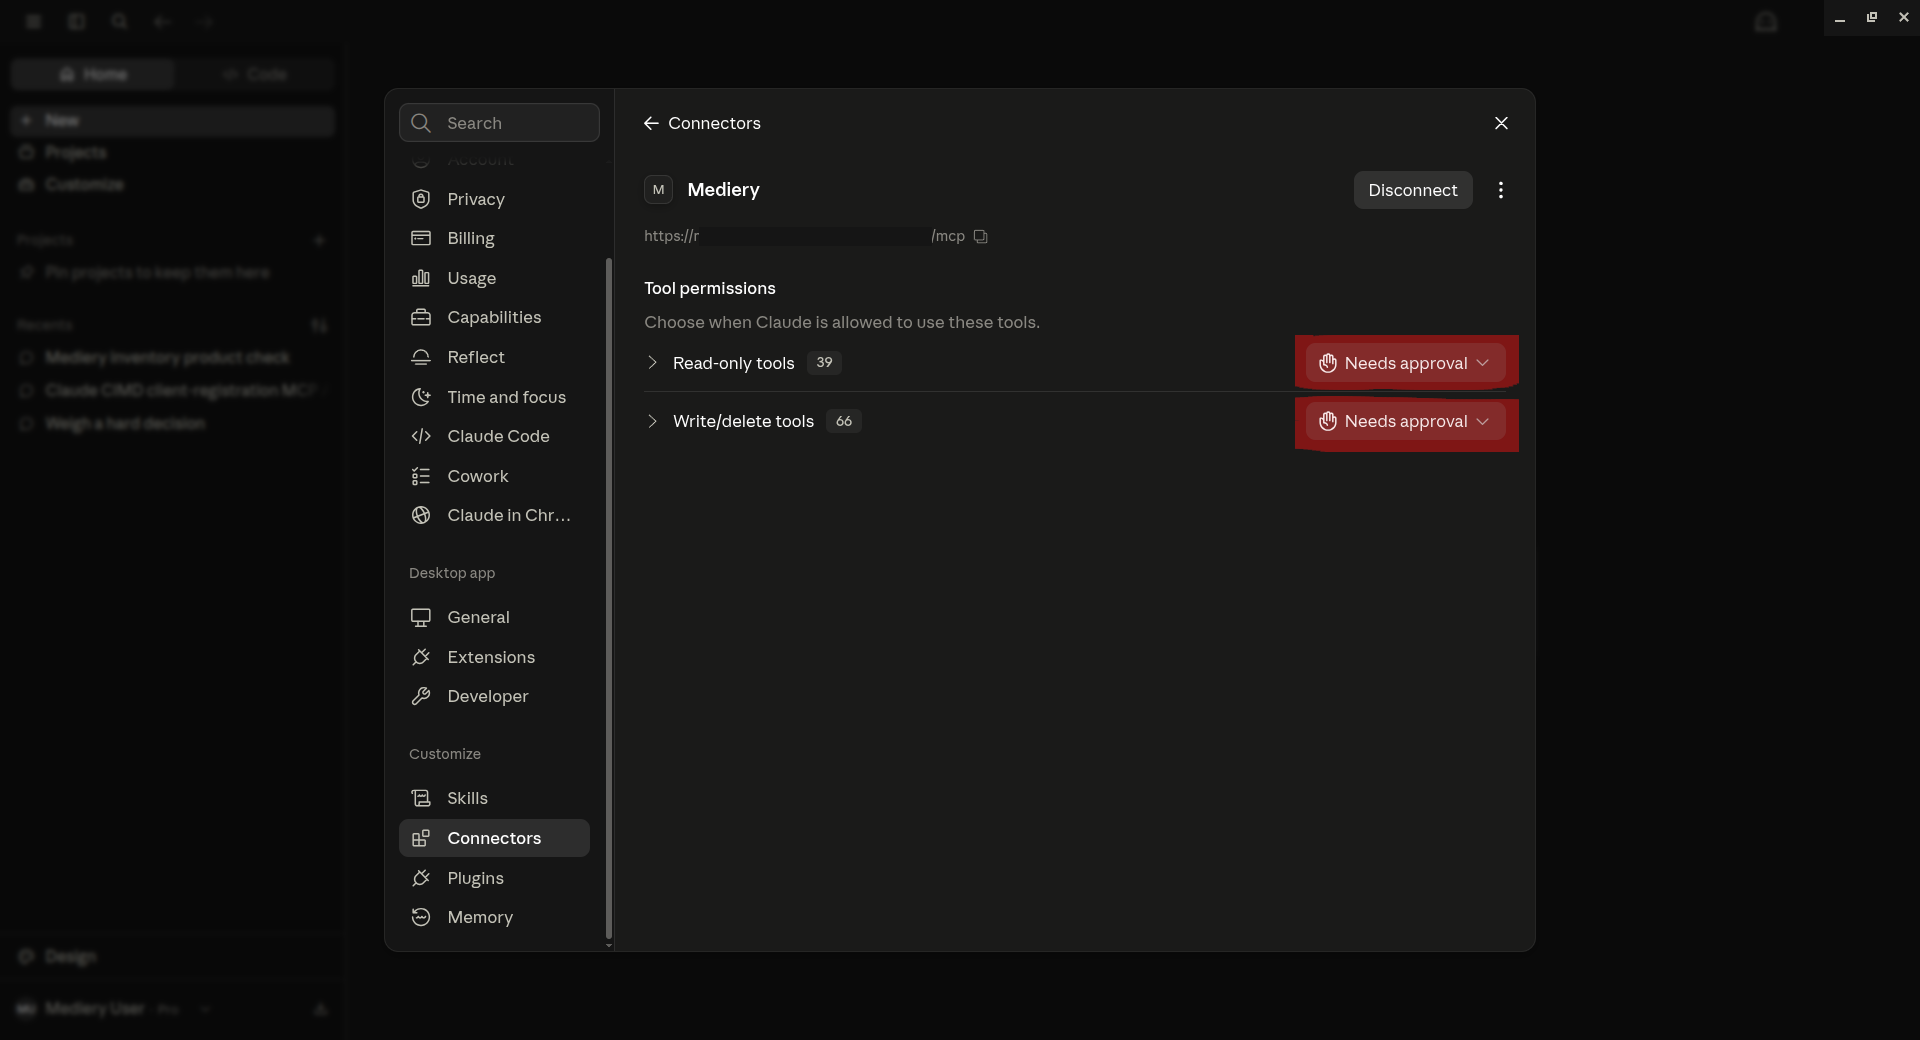Click the Developer wrench icon
The width and height of the screenshot is (1920, 1040).
click(x=421, y=696)
